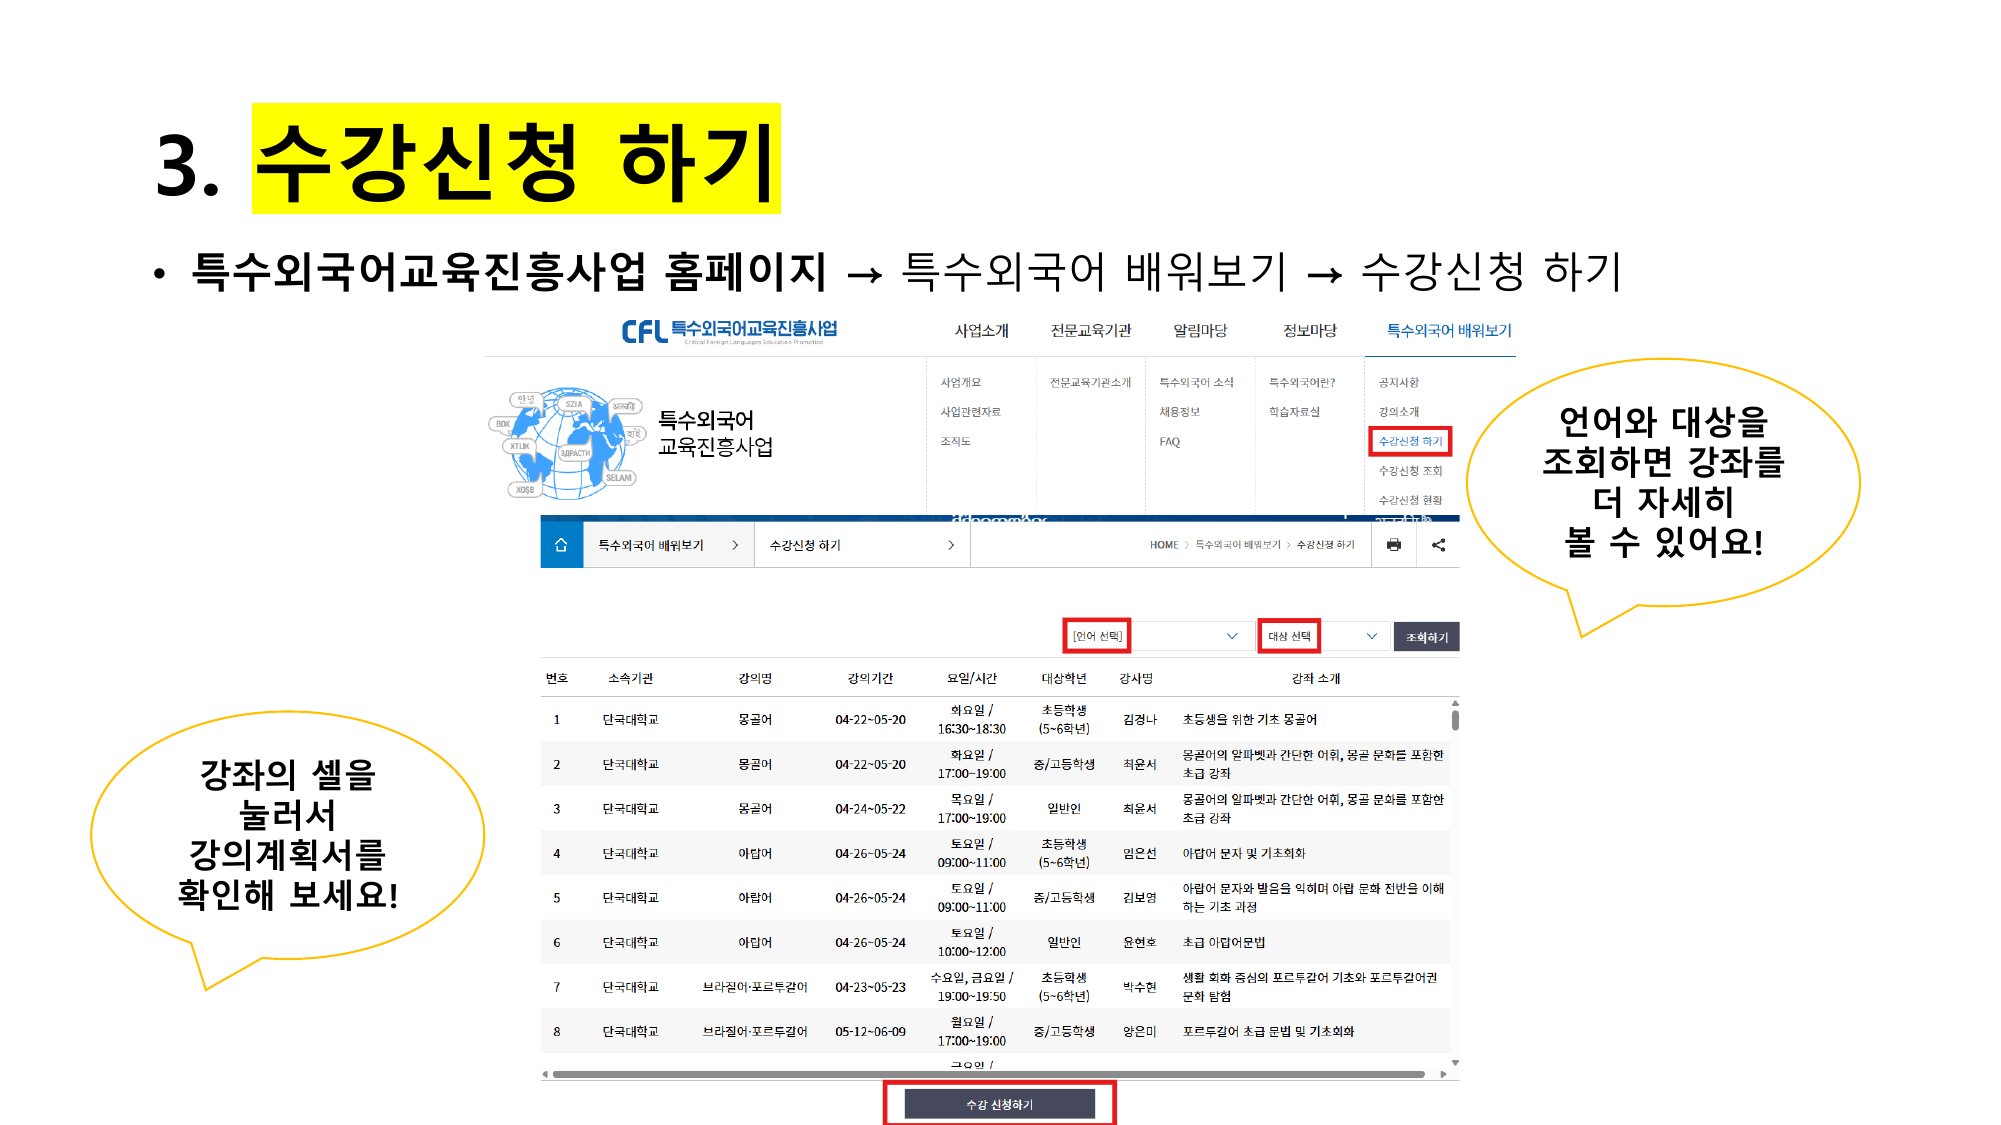This screenshot has width=2001, height=1125.
Task: Click the home icon in breadcrumb bar
Action: [x=561, y=545]
